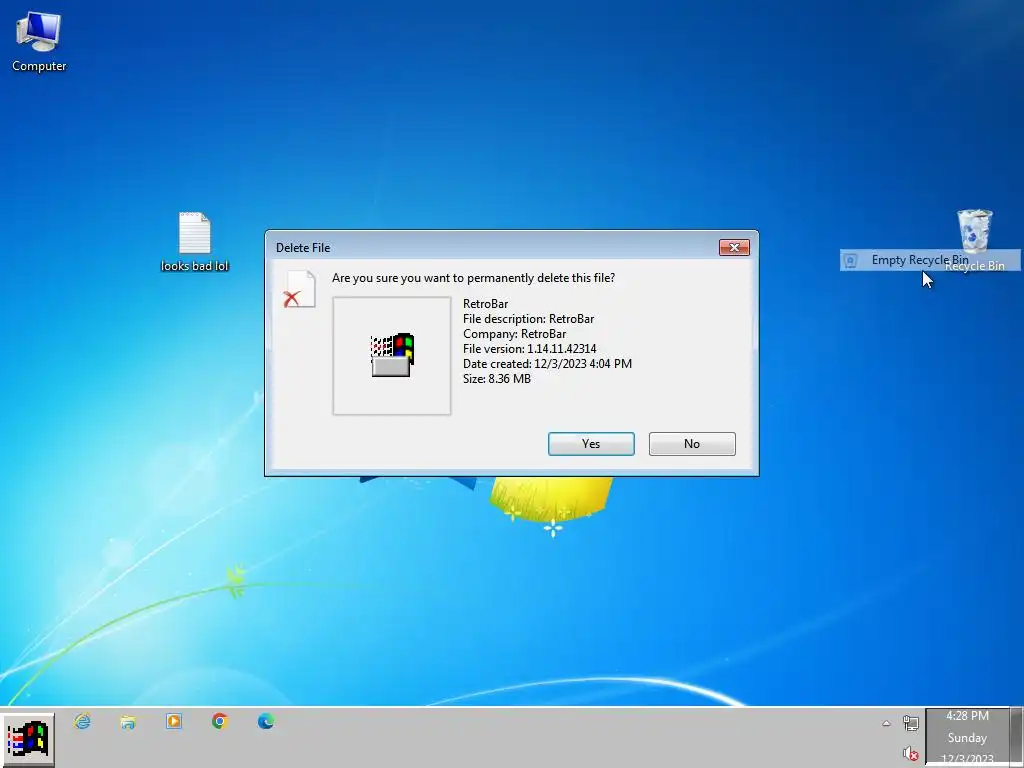Launch Microsoft Edge from taskbar

coord(266,721)
